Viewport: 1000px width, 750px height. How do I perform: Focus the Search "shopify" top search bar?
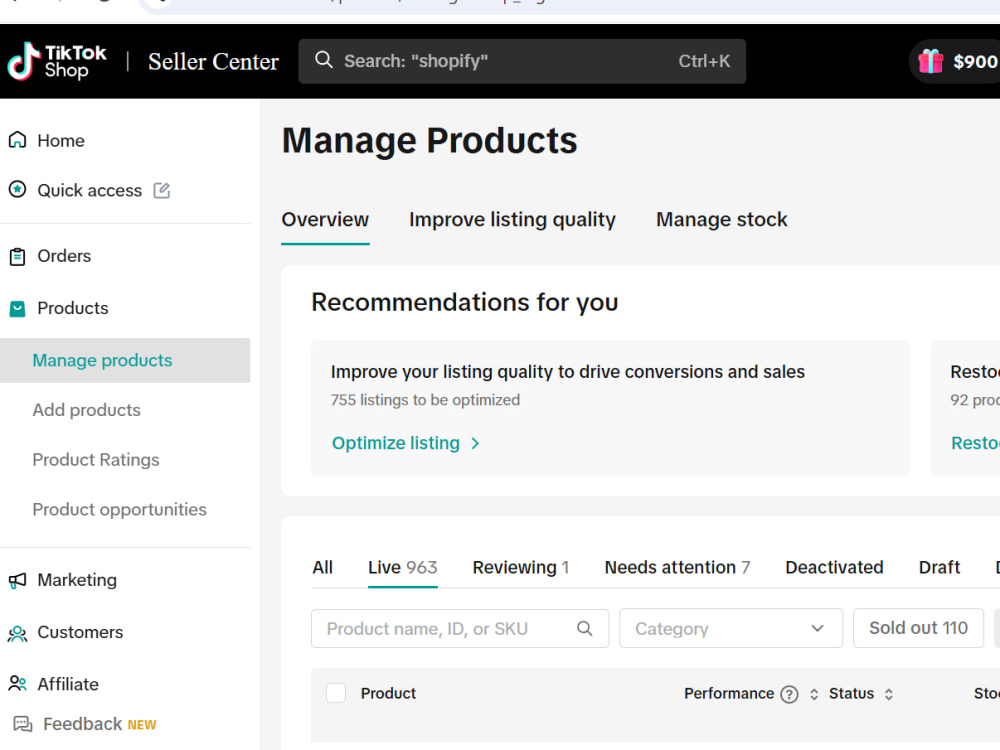[x=522, y=61]
